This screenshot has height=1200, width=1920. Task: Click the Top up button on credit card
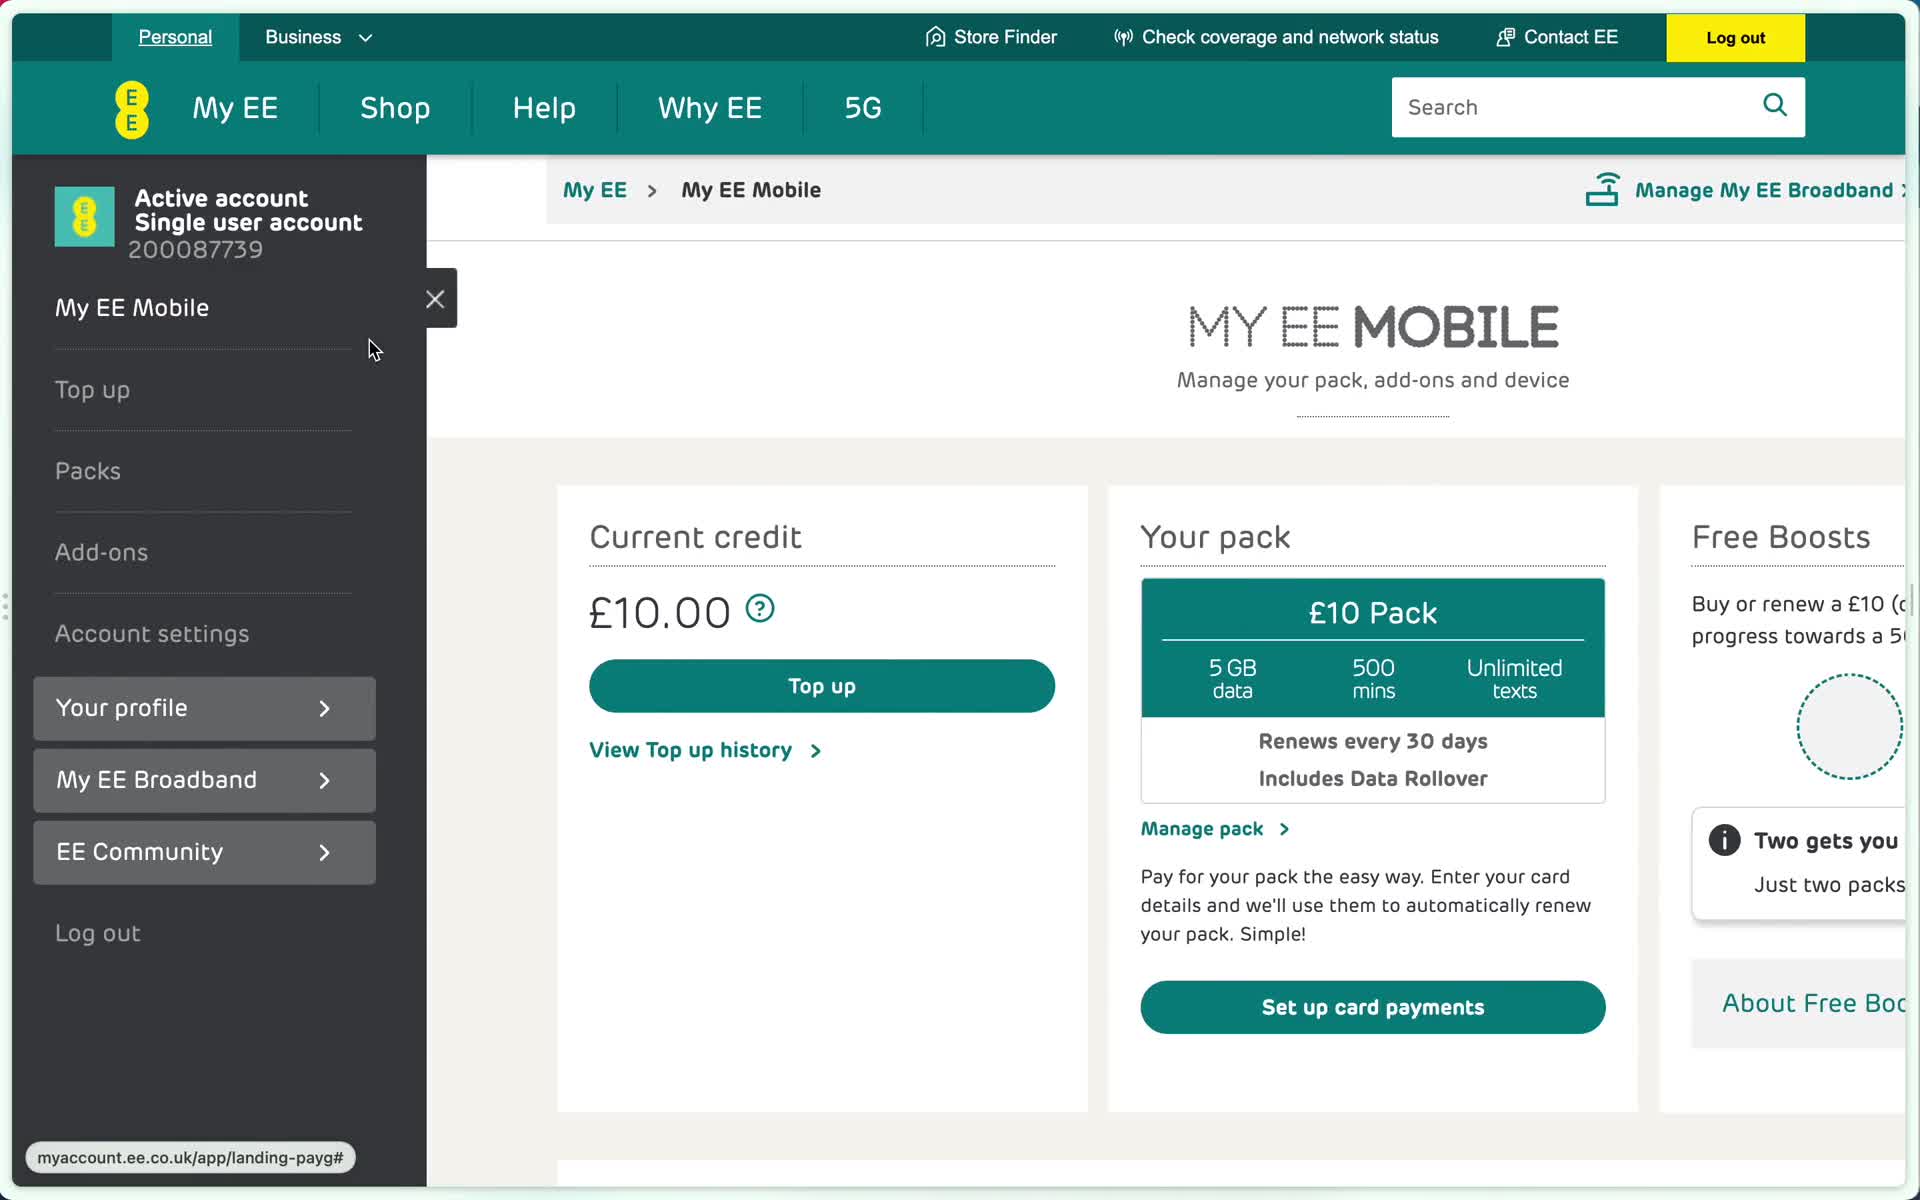click(x=820, y=686)
